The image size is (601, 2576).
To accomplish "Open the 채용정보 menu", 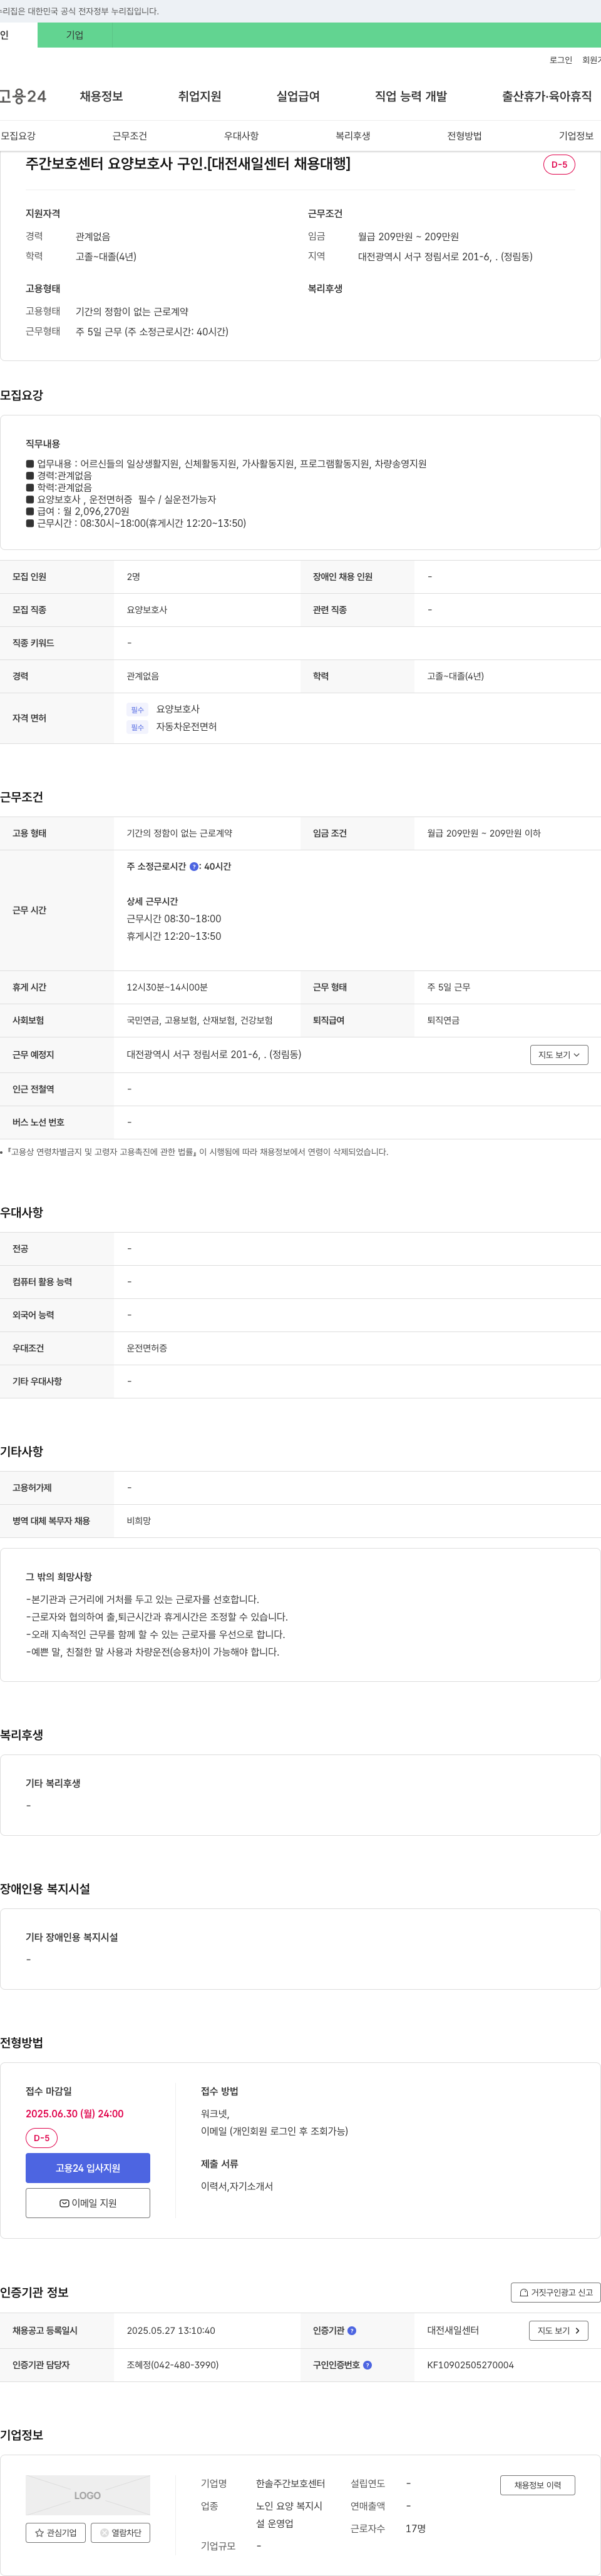I will [x=101, y=96].
